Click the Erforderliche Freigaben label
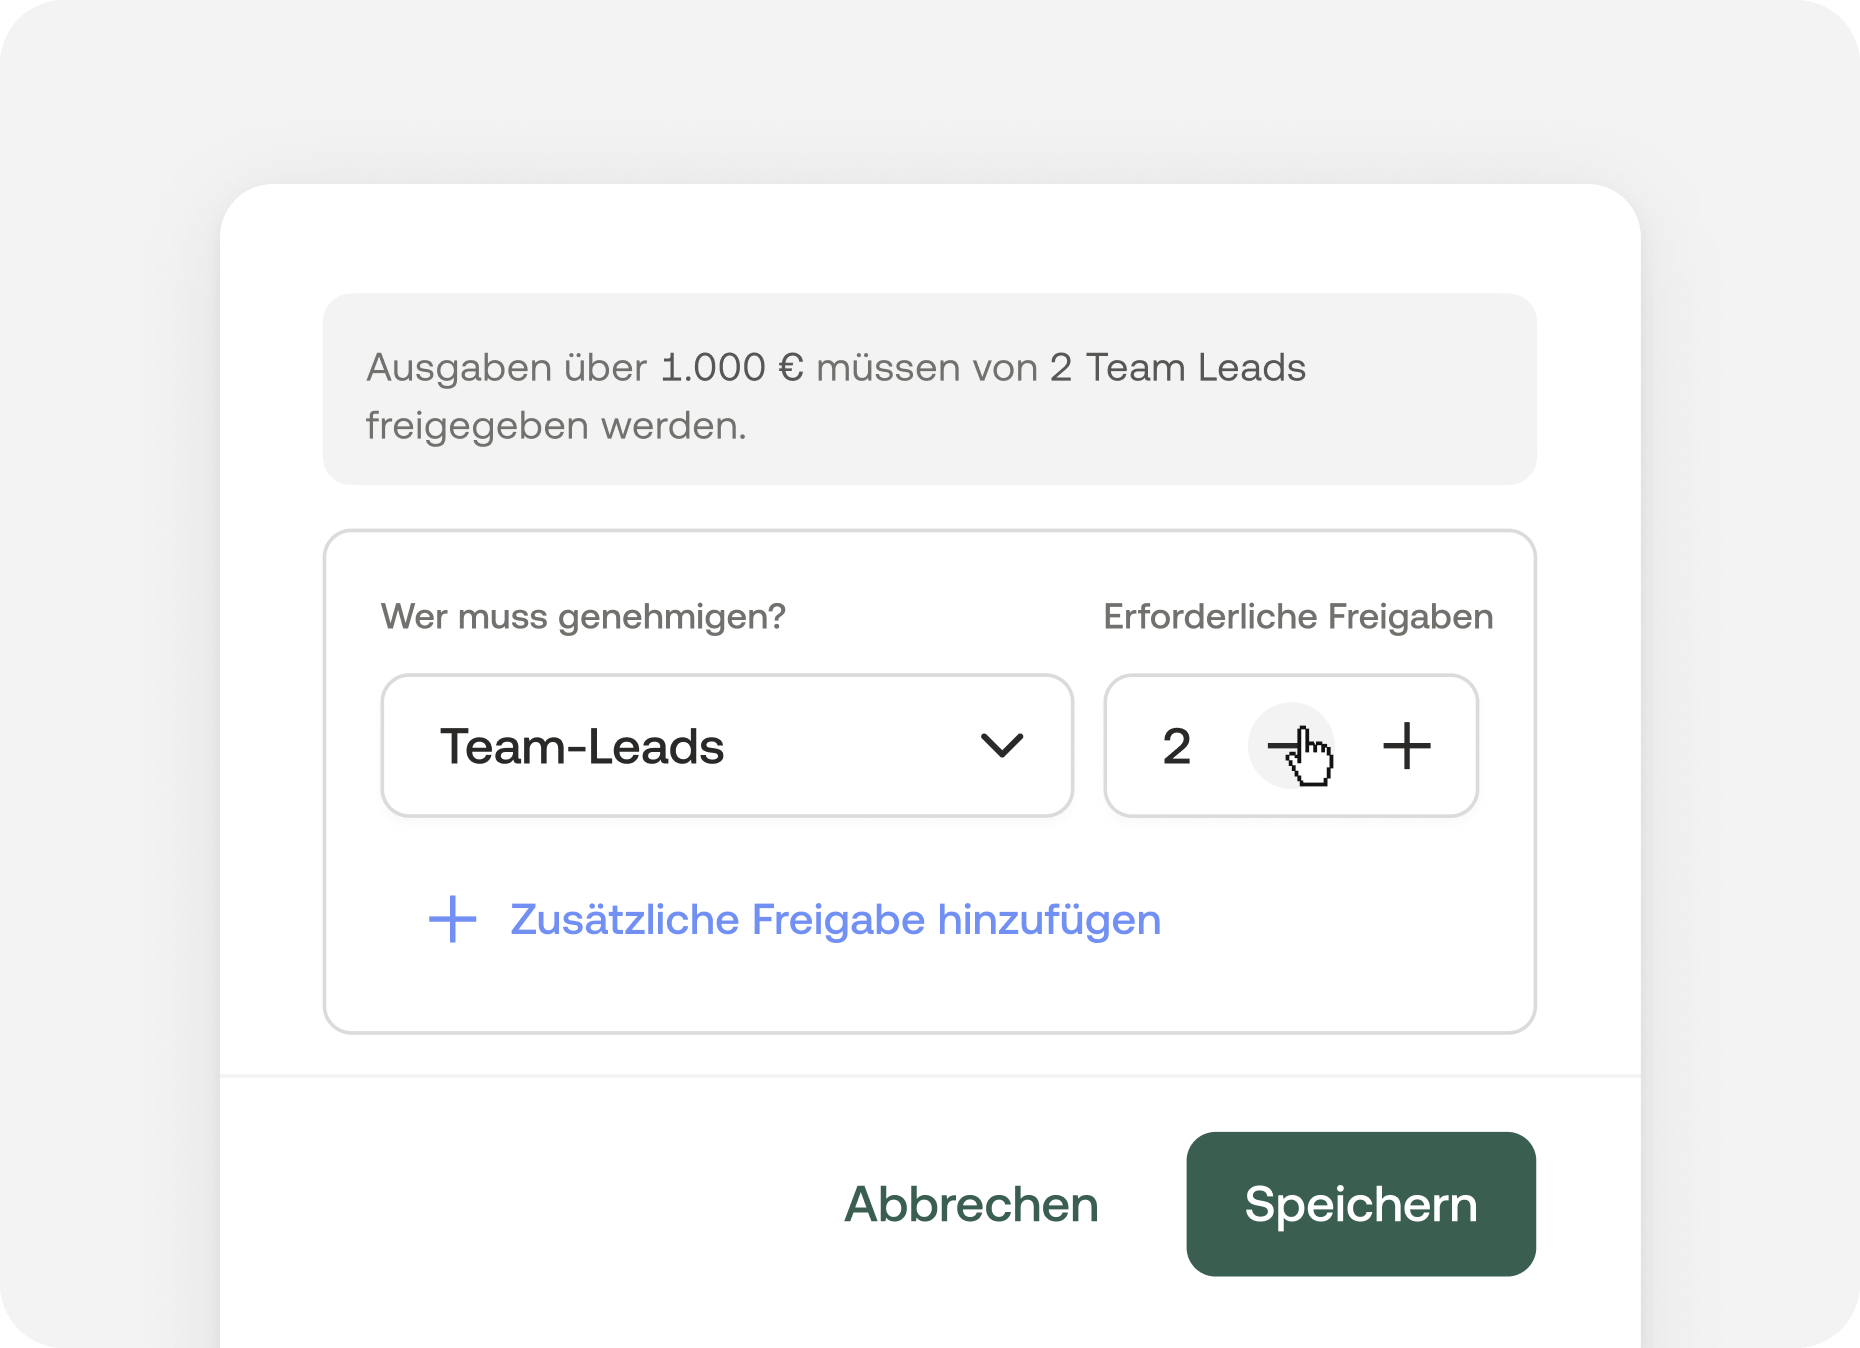The width and height of the screenshot is (1860, 1348). pyautogui.click(x=1297, y=616)
